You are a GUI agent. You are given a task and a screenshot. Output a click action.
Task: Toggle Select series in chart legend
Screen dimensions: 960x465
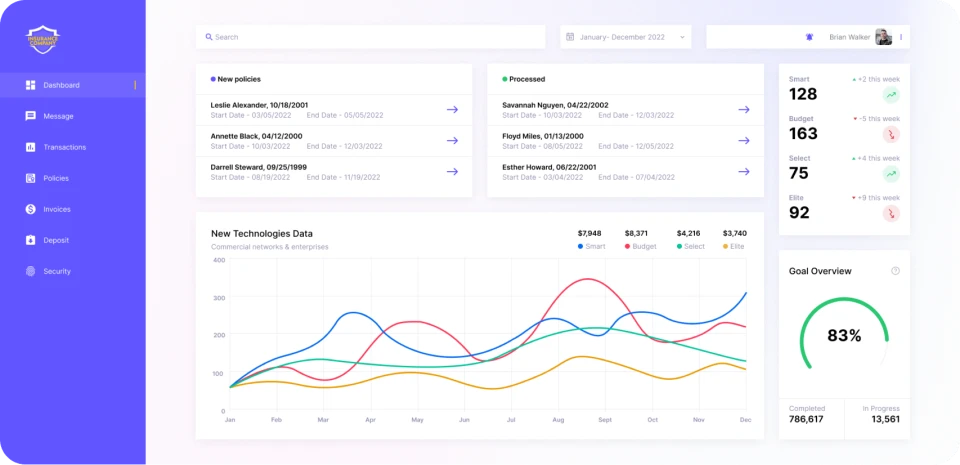(x=691, y=247)
